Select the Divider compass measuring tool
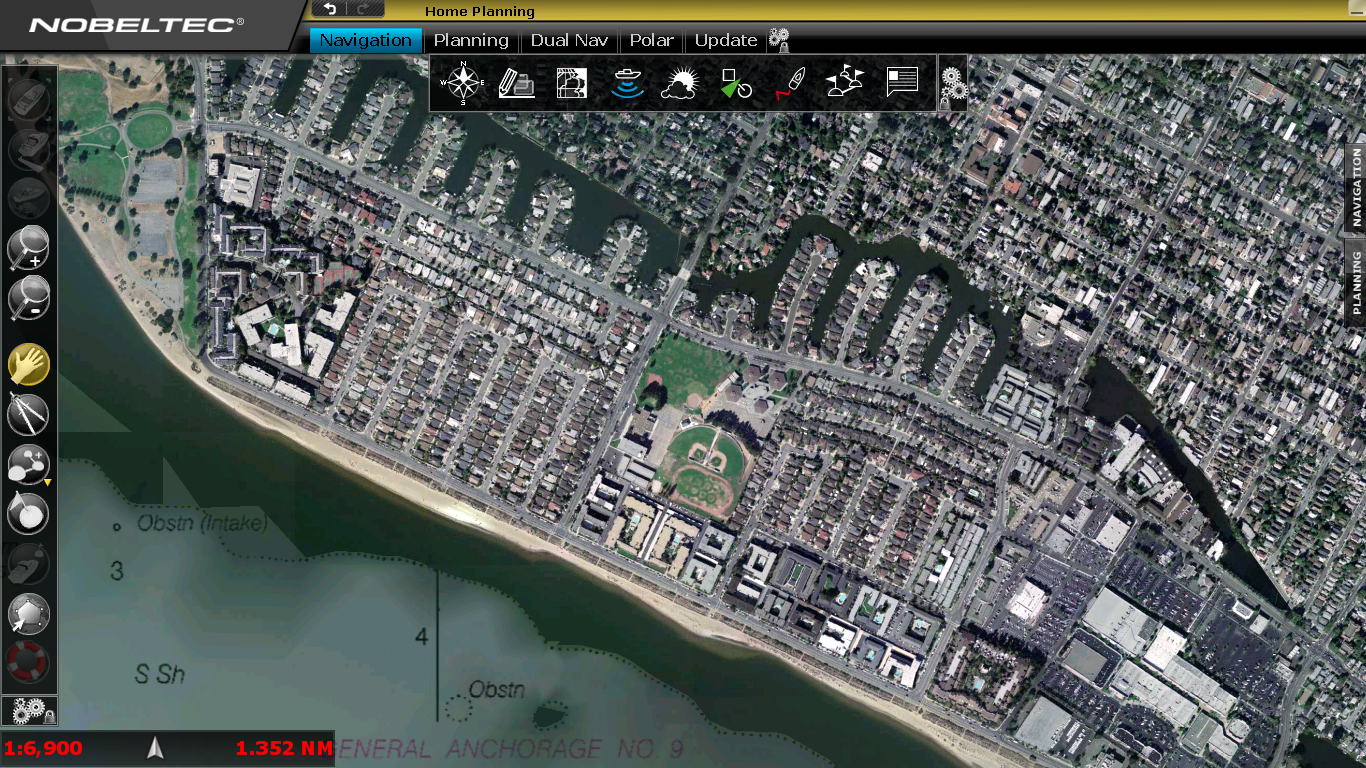1366x768 pixels. [x=29, y=414]
